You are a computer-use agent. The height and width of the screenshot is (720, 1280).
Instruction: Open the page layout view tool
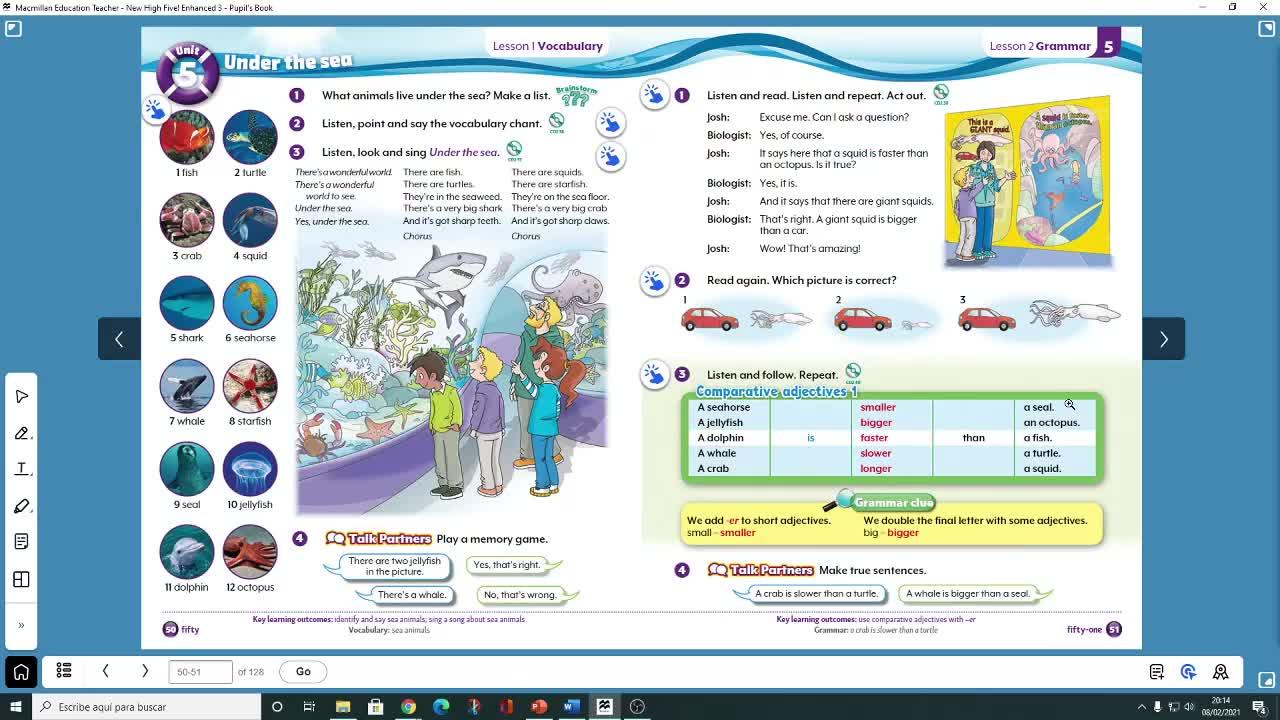tap(21, 579)
